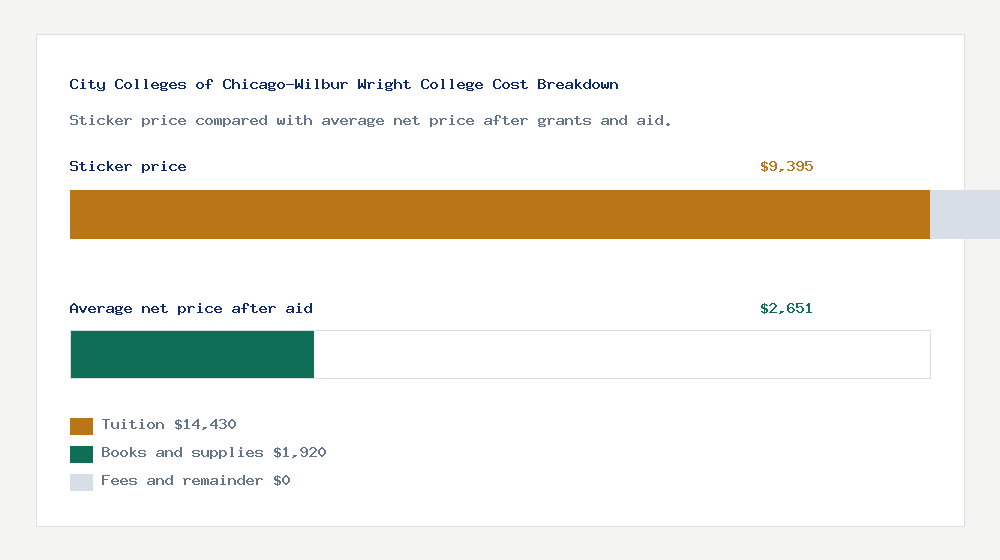Screen dimensions: 1000x560
Task: Click the gray Fees and remainder swatch
Action: tap(81, 482)
